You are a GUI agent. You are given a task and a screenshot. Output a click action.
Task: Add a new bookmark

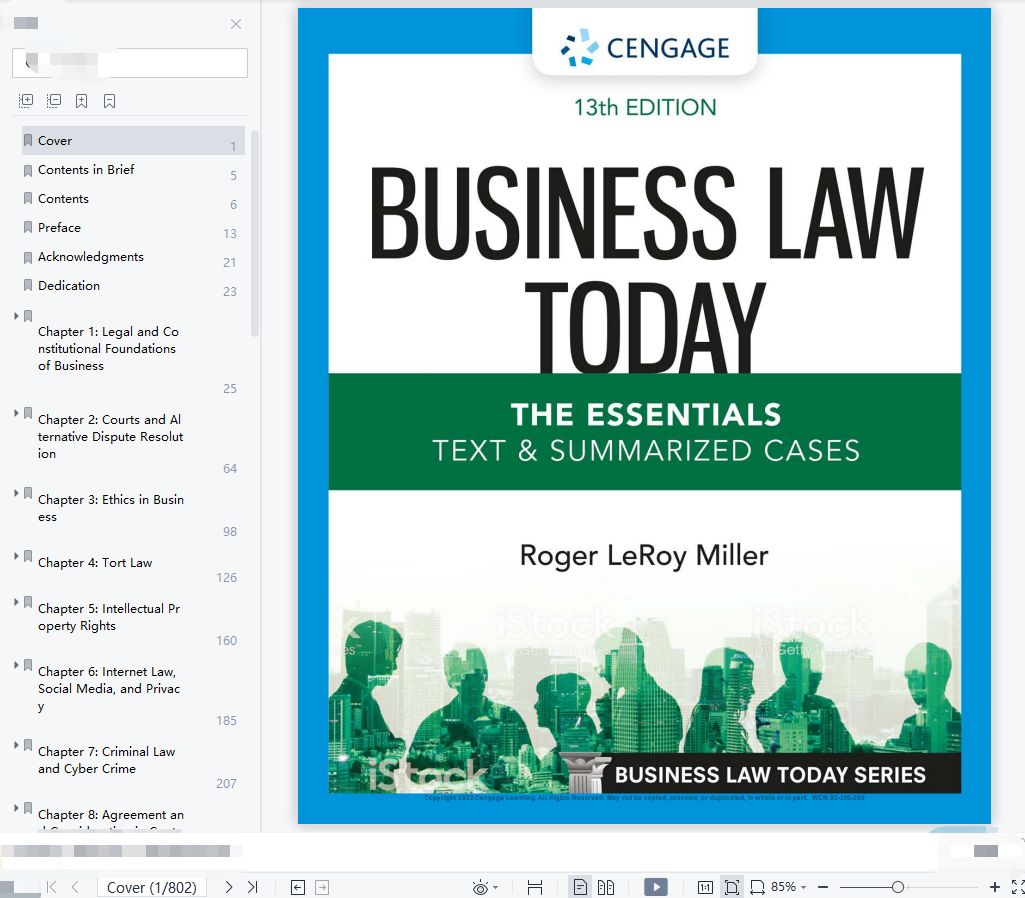coord(81,101)
